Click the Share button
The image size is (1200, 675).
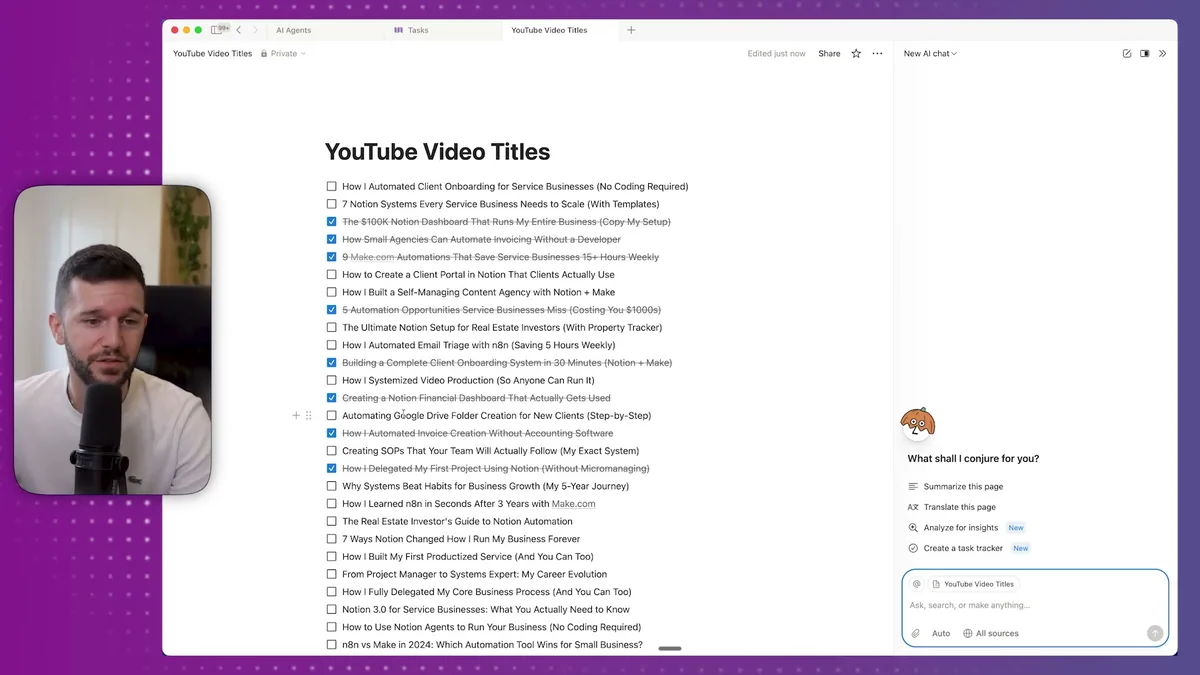coord(829,53)
